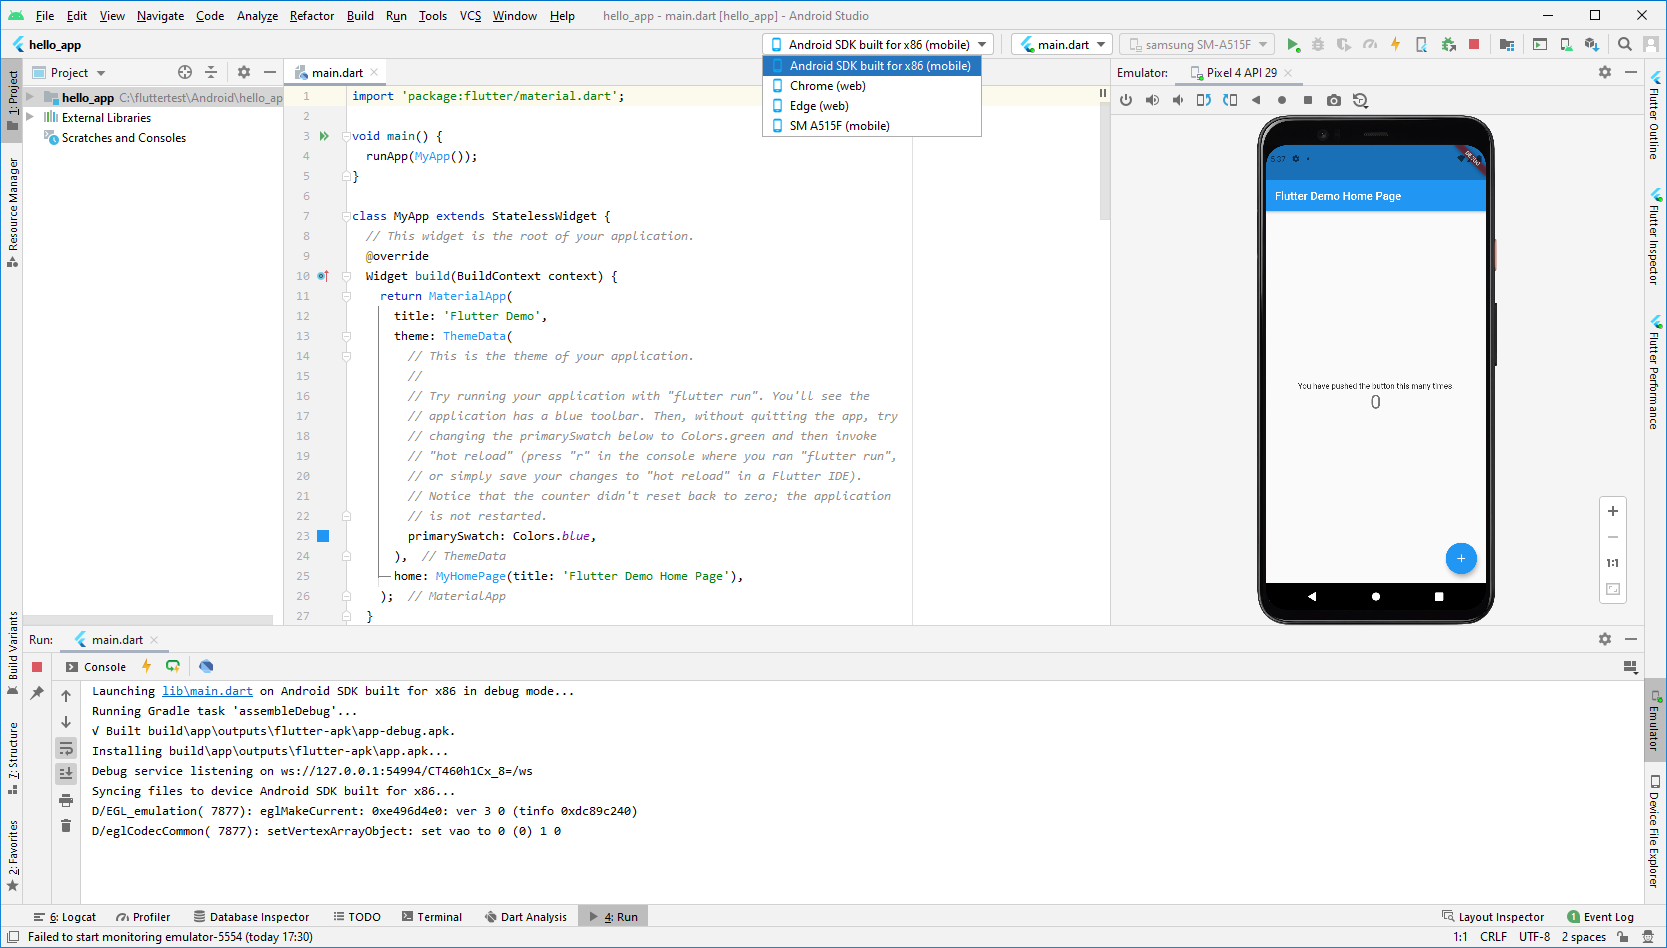Viewport: 1667px width, 948px height.
Task: Open the device selector dropdown
Action: [878, 45]
